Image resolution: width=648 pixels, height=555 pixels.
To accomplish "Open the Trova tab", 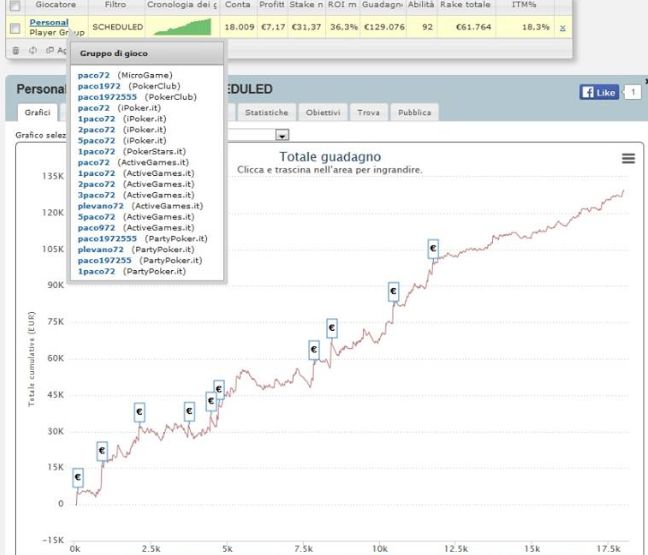I will 368,112.
